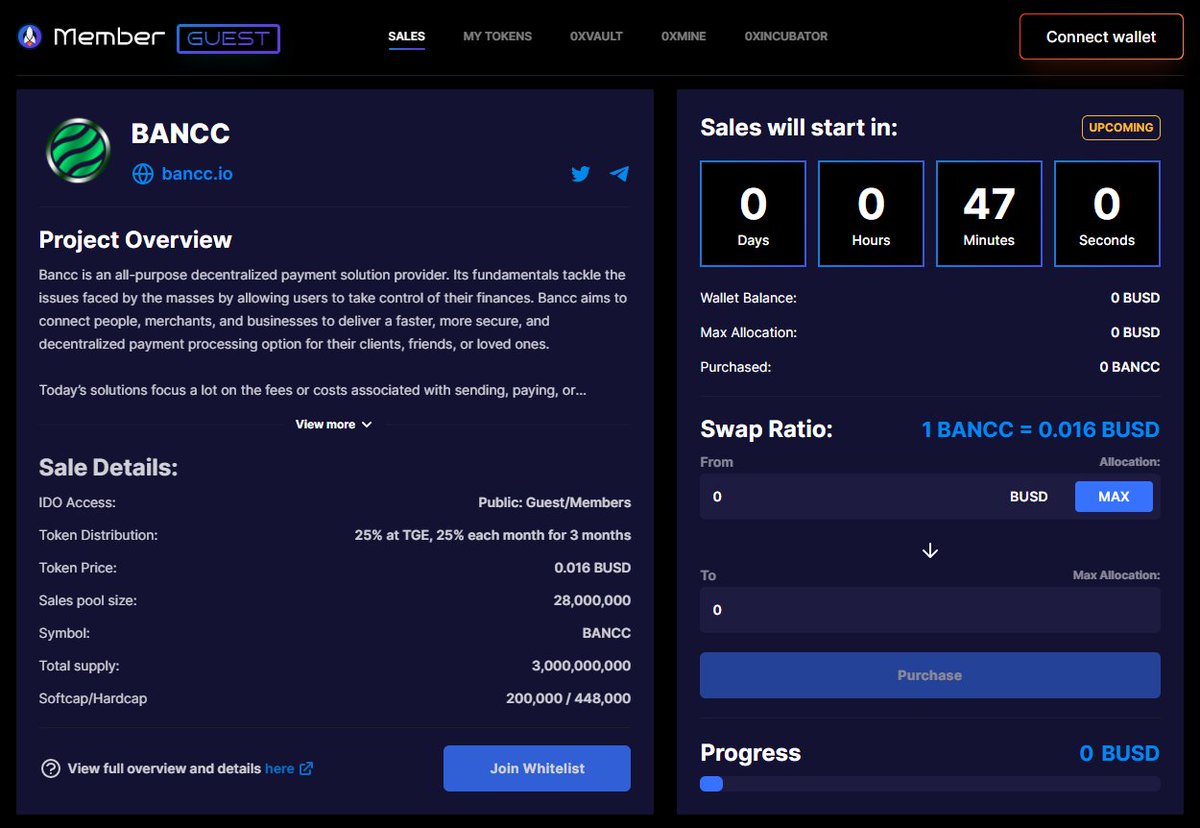The width and height of the screenshot is (1200, 828).
Task: Click the question mark help icon
Action: 50,769
